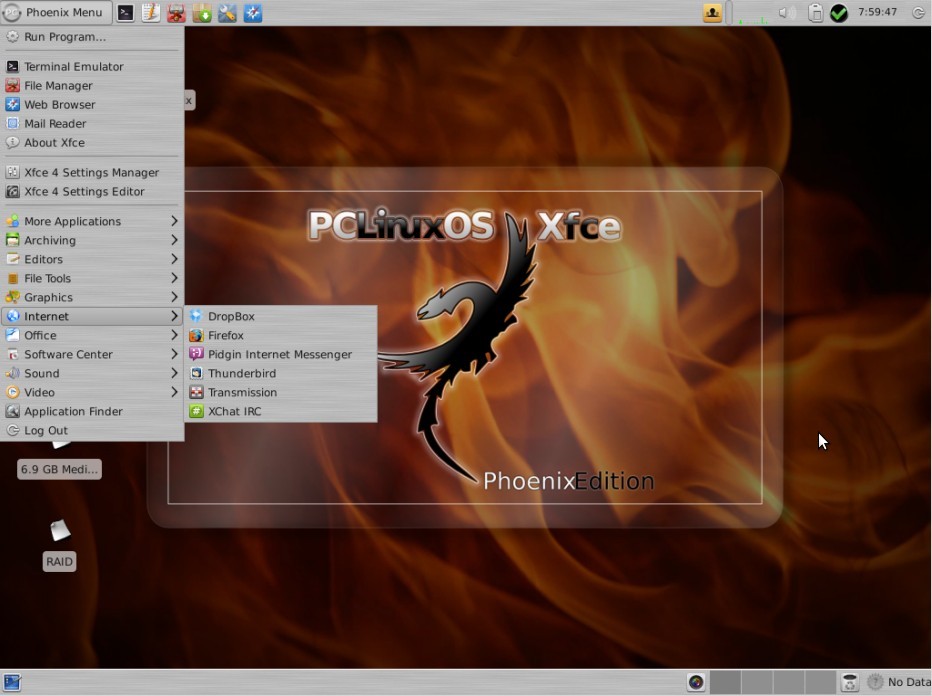Switch to the first workspace in pager
The image size is (932, 696).
pyautogui.click(x=726, y=682)
